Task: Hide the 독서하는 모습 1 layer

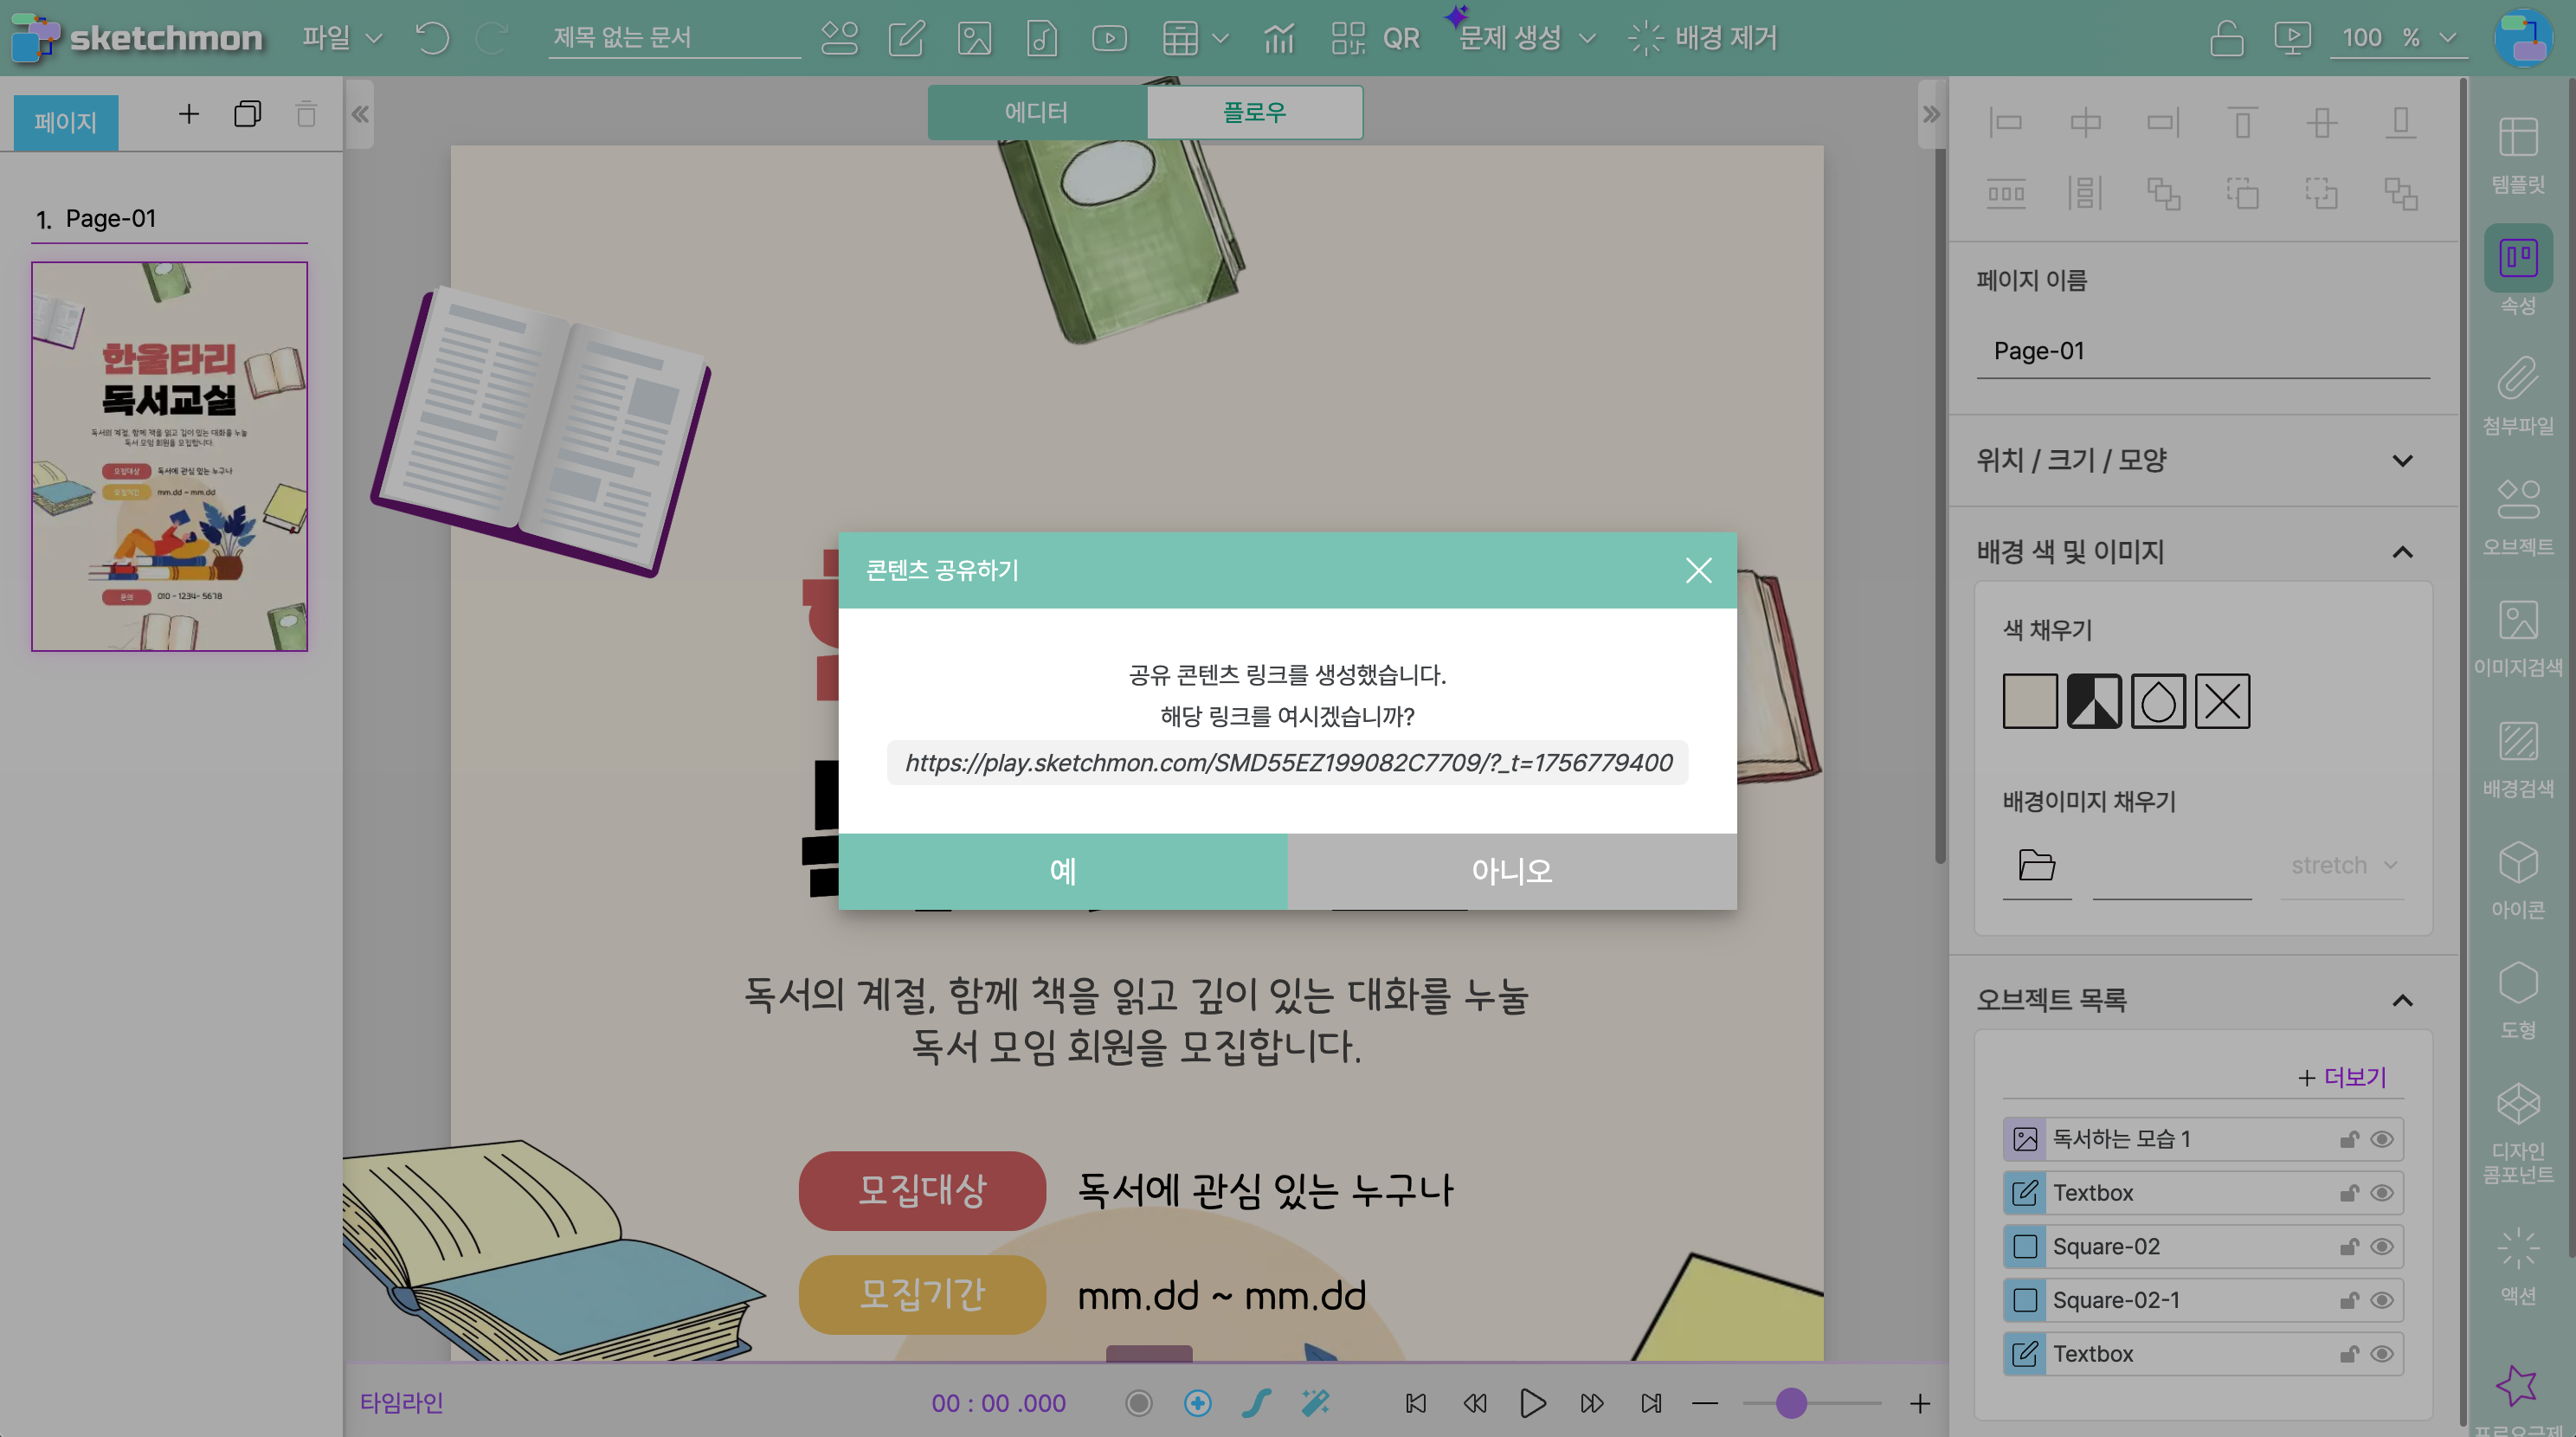Action: pyautogui.click(x=2382, y=1139)
